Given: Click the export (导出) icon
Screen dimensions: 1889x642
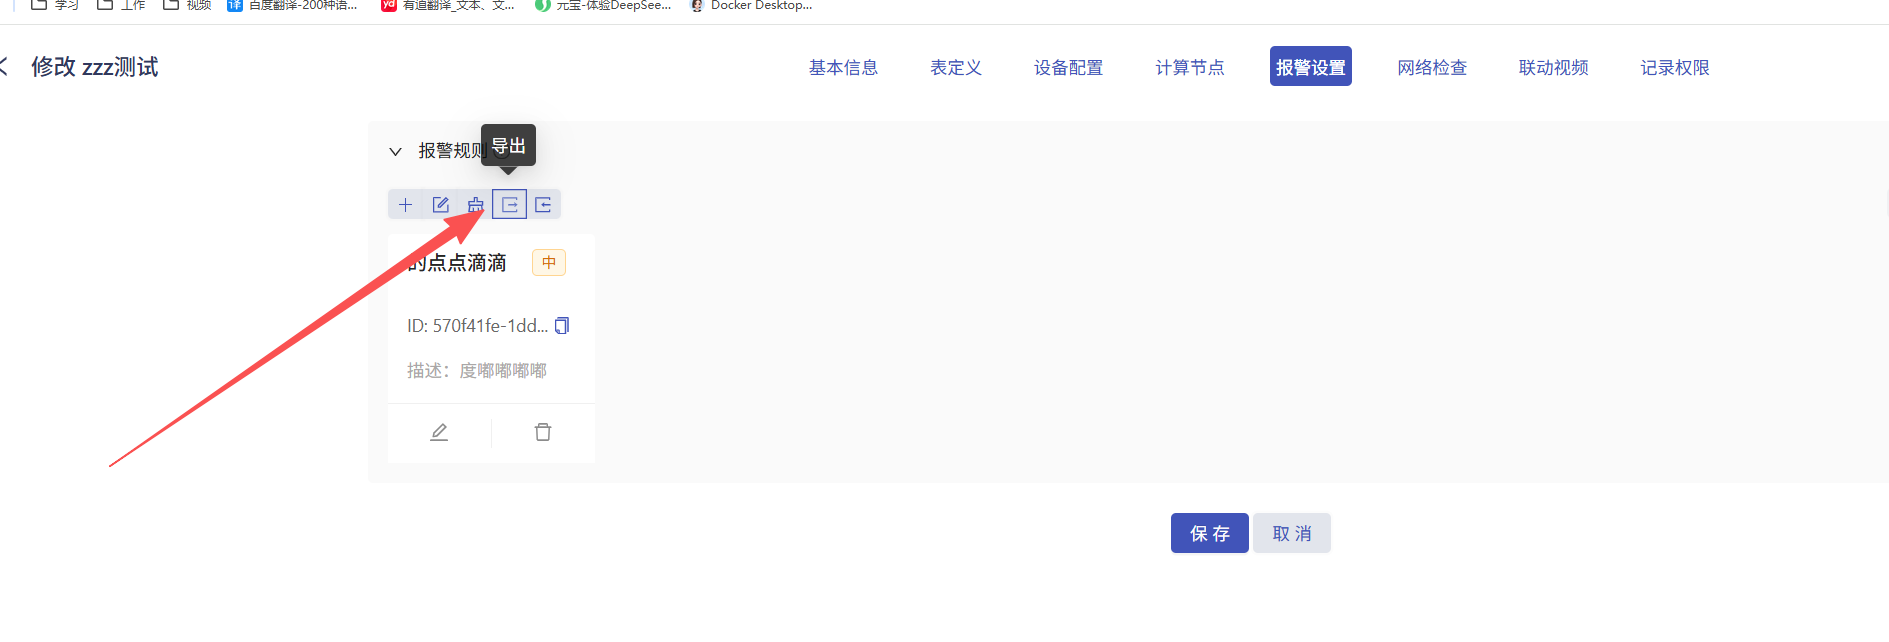Looking at the screenshot, I should coord(509,205).
